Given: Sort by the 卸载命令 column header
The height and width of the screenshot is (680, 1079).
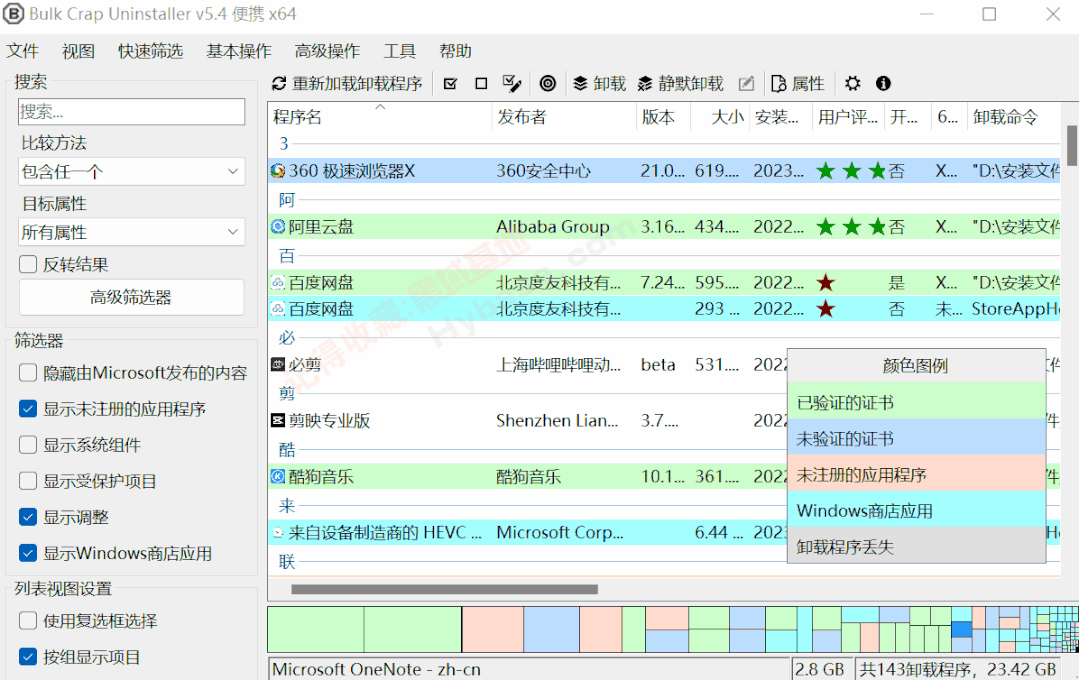Looking at the screenshot, I should click(x=1014, y=117).
